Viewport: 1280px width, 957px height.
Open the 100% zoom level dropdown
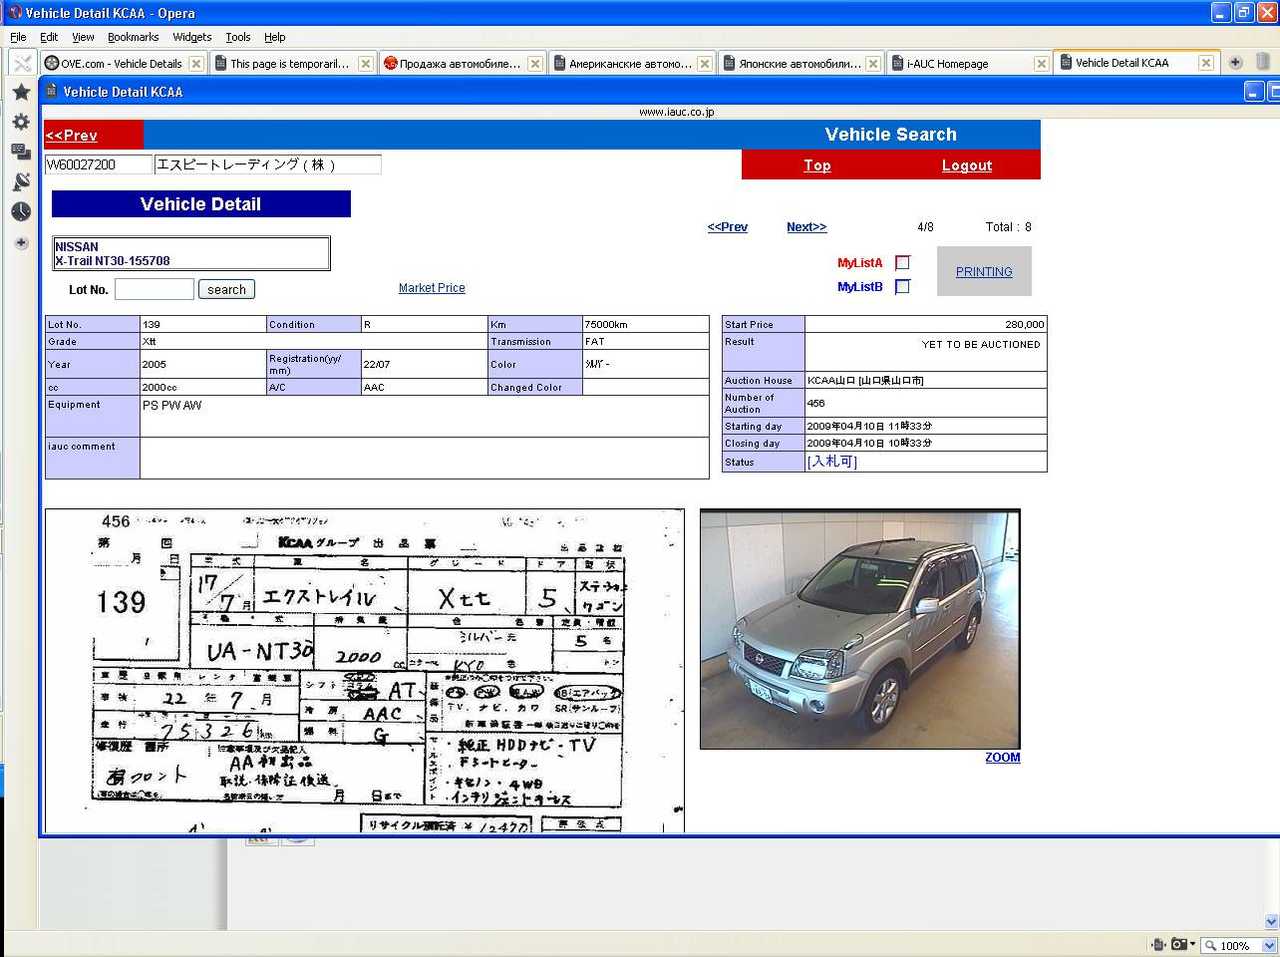click(x=1269, y=945)
